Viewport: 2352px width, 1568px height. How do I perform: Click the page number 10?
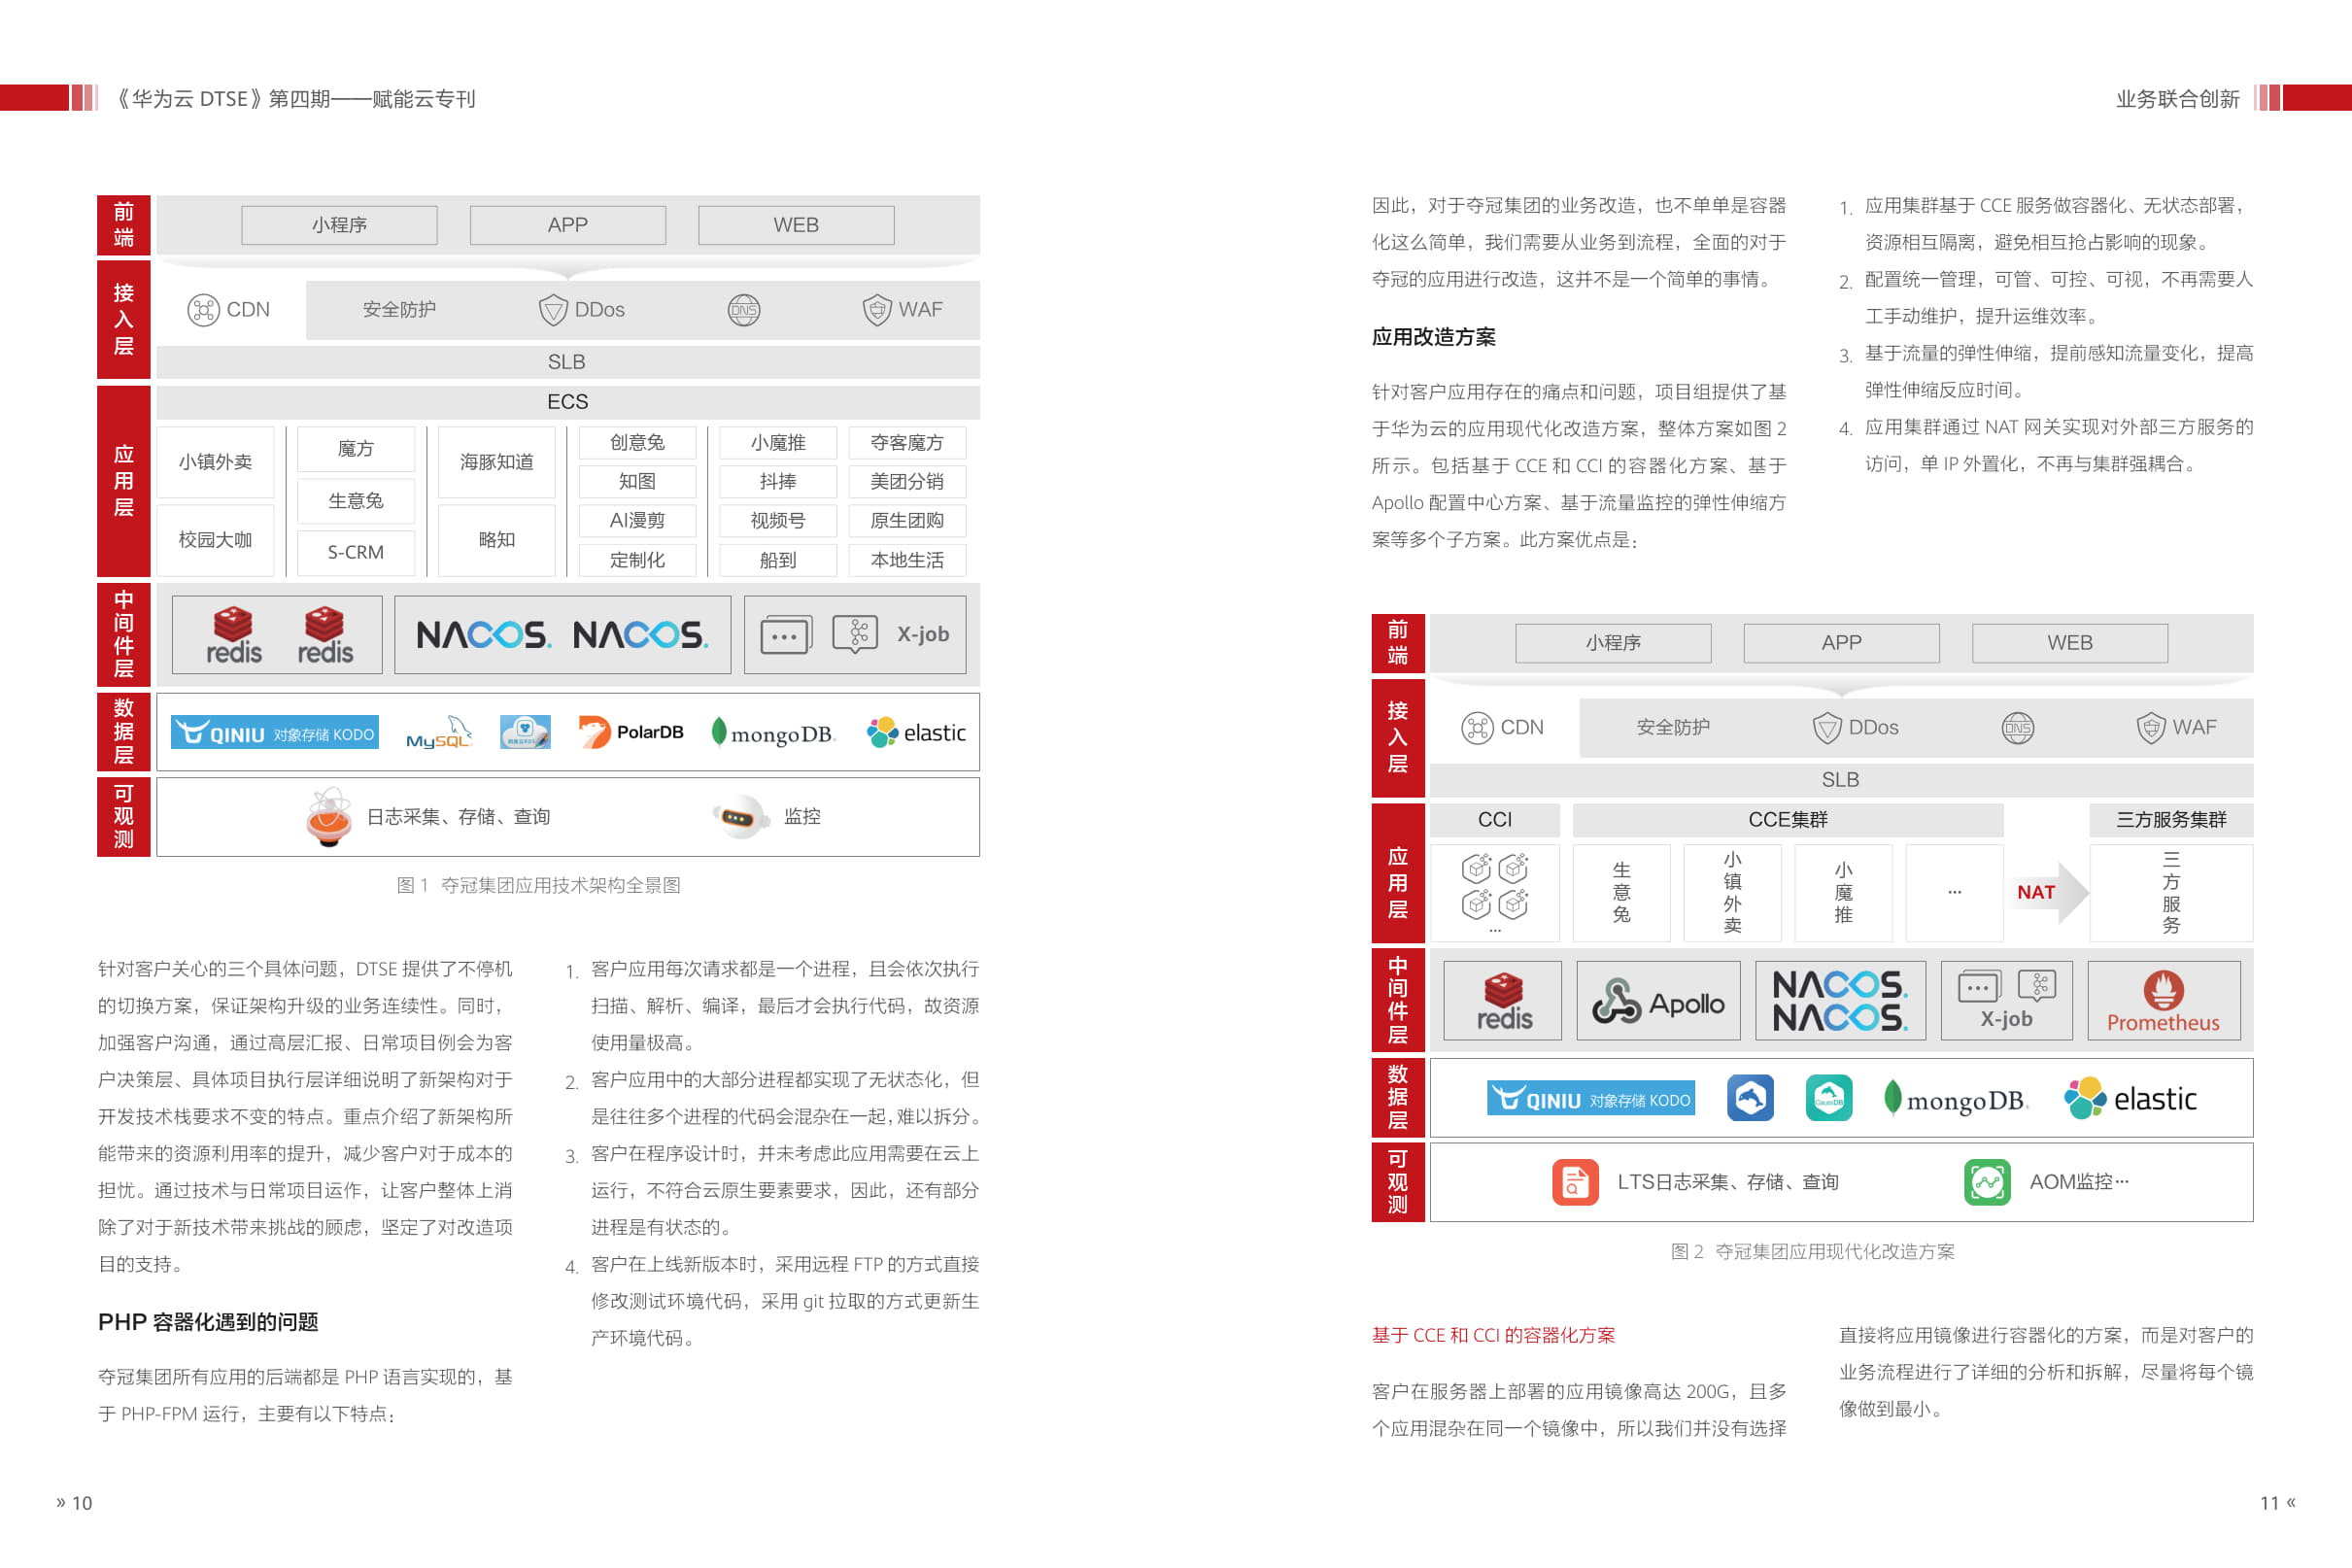point(82,1503)
